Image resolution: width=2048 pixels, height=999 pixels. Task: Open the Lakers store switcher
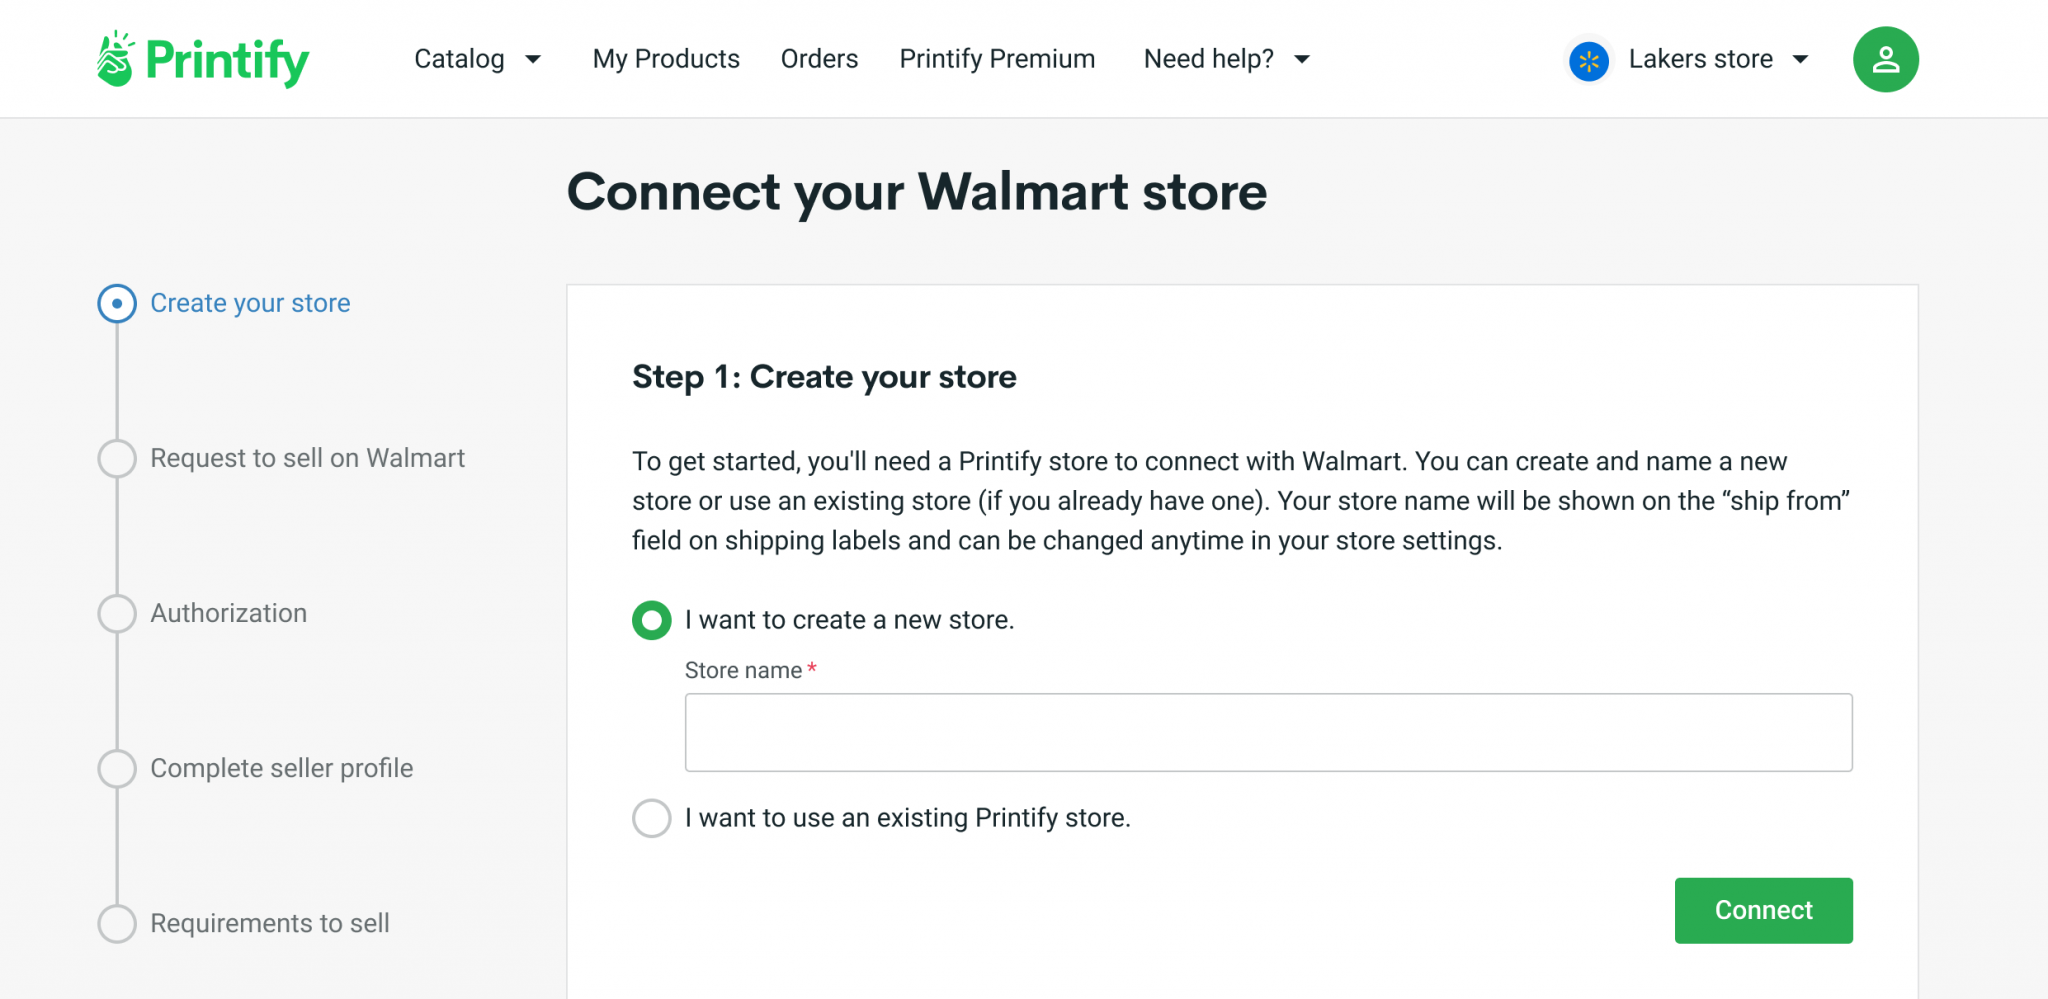1700,59
